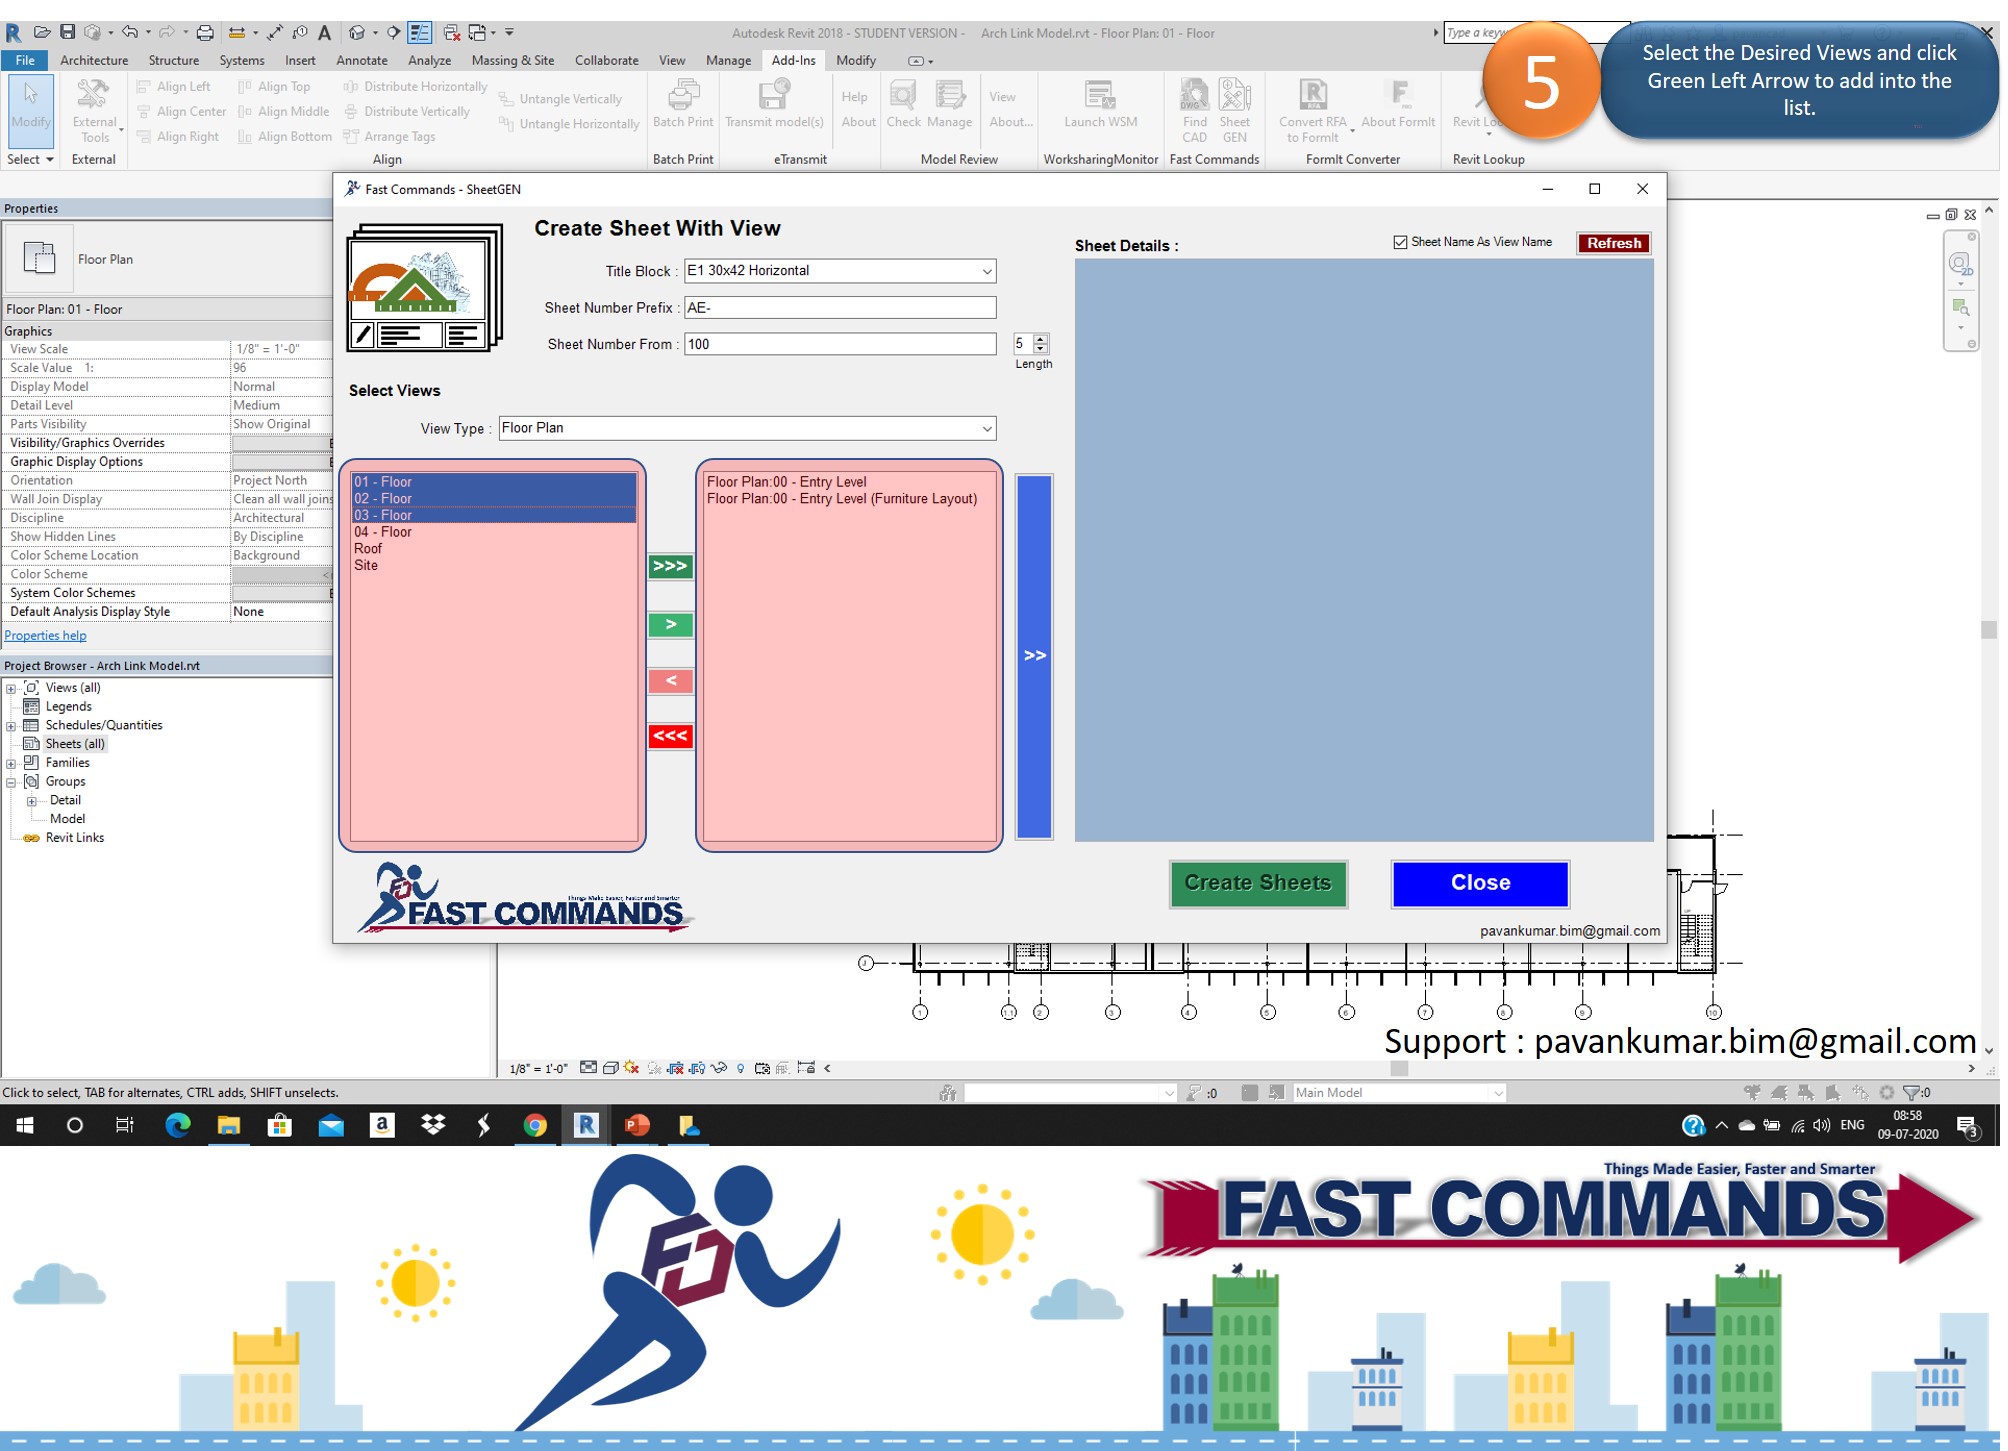Select 04 - Floor in views list

point(383,532)
